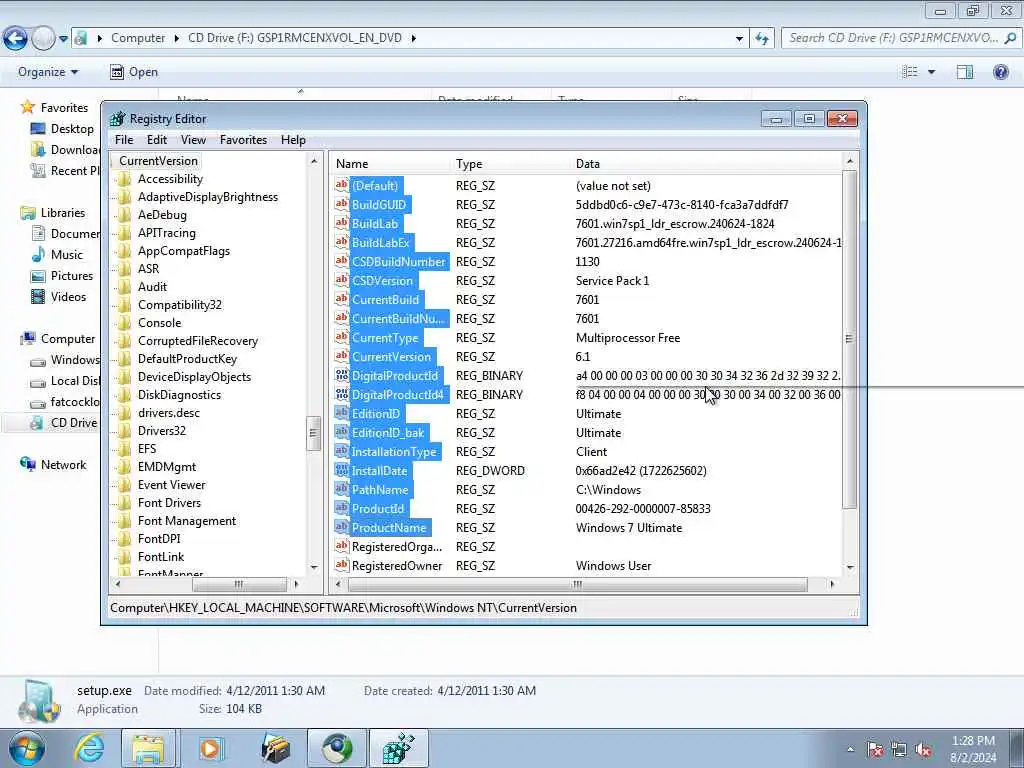Screen dimensions: 1024x768
Task: Select the Drivers32 key in the tree
Action: point(161,430)
